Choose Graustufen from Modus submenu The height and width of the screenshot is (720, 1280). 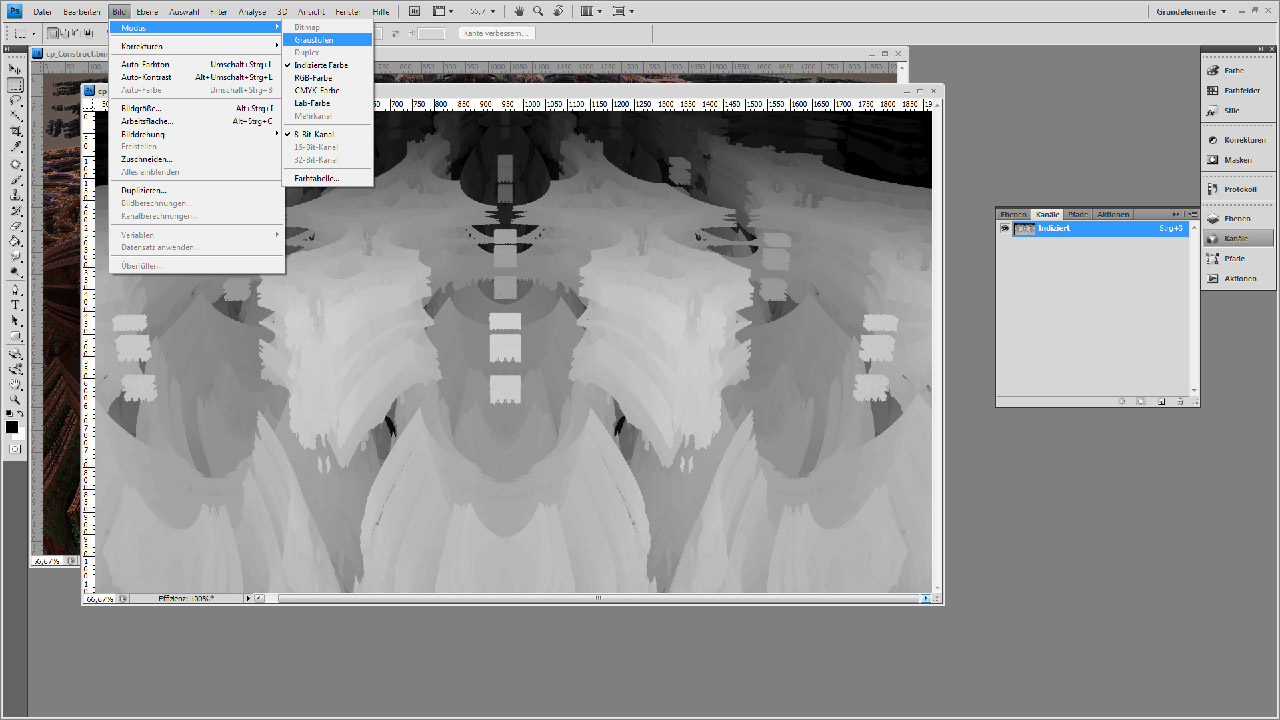(327, 40)
